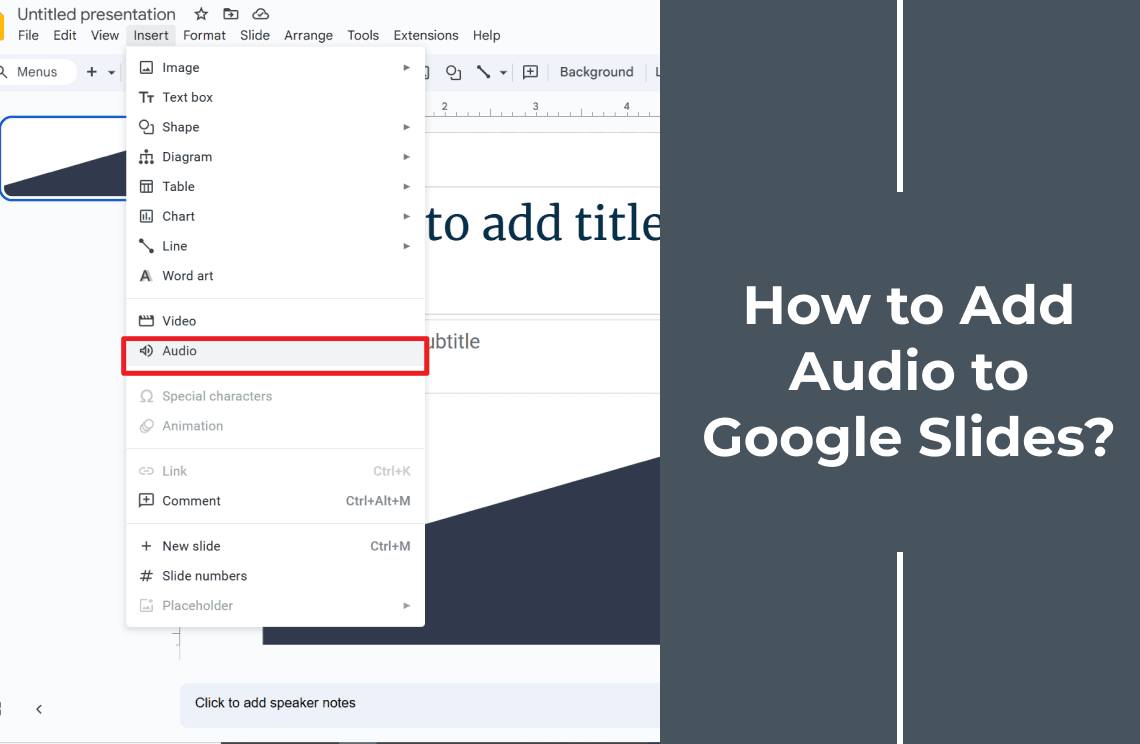Choose Slide numbers option
1140x744 pixels.
275,576
